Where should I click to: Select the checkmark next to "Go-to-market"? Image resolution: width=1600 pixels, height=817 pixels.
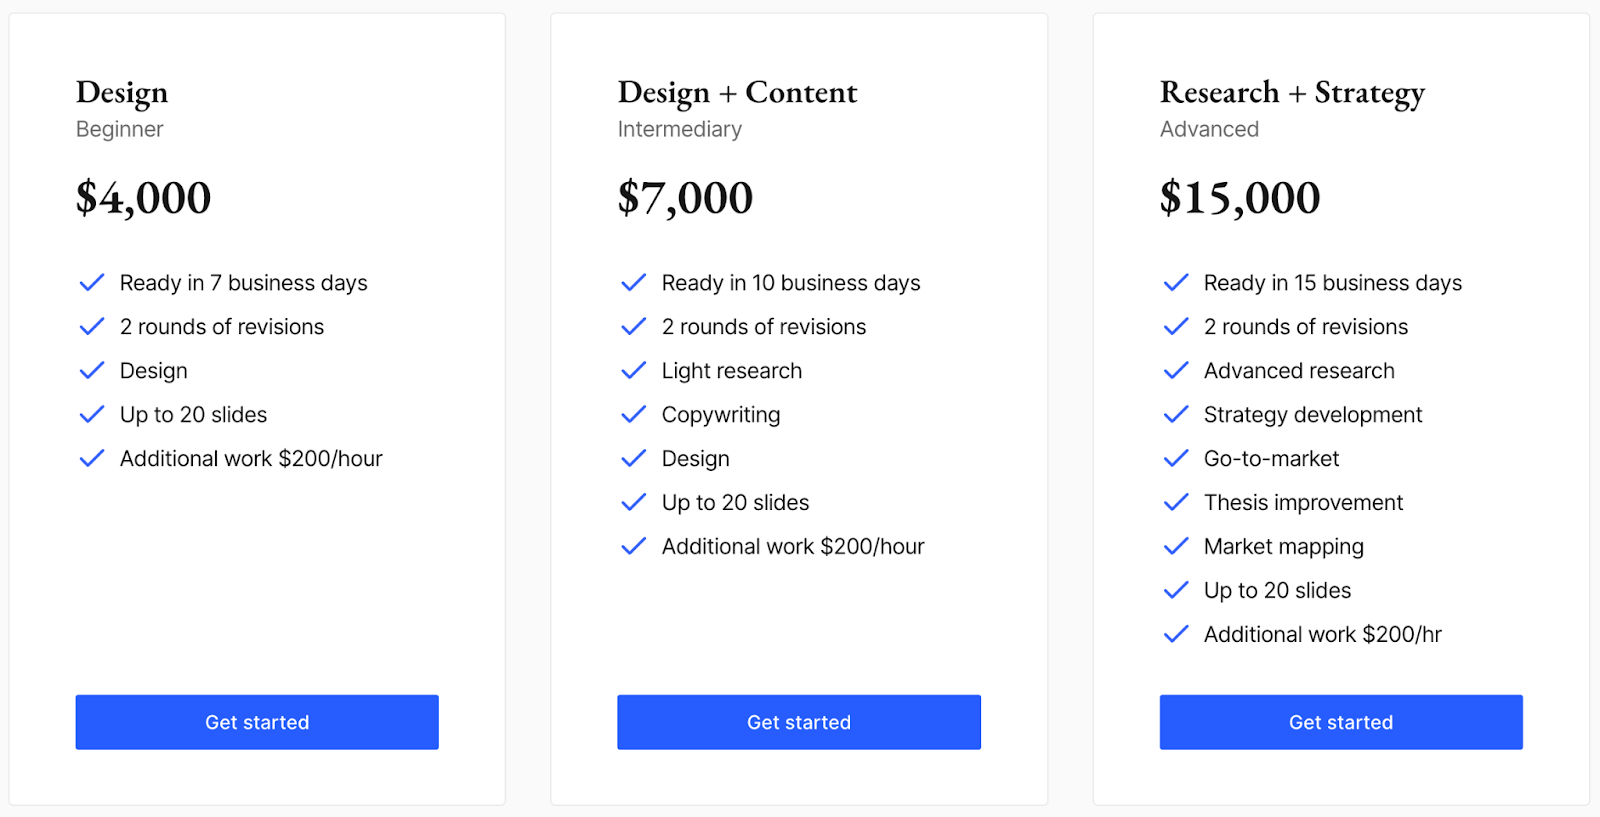coord(1175,458)
